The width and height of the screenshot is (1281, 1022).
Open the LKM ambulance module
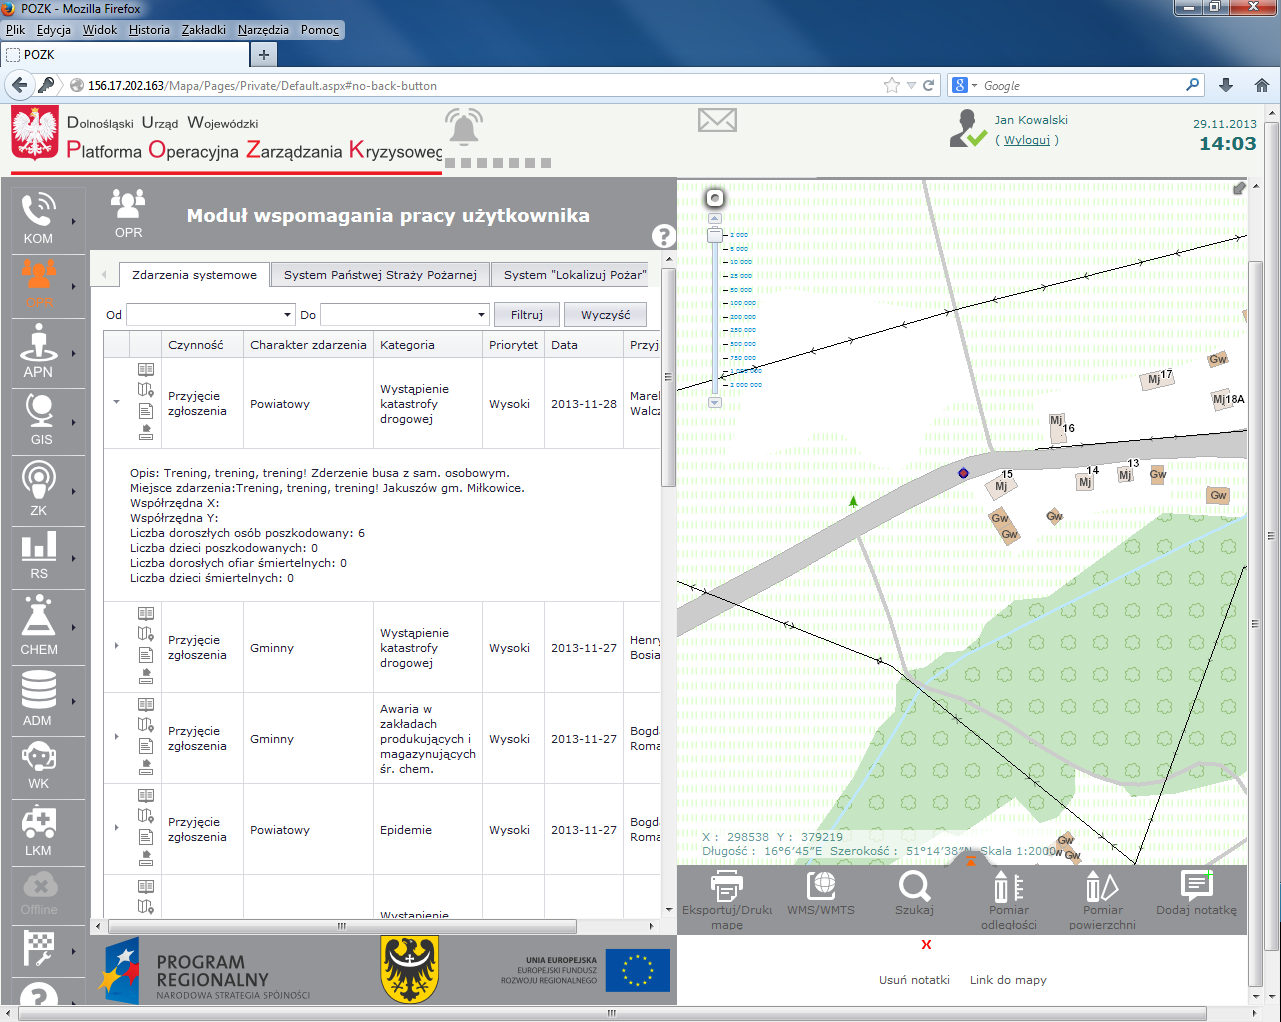pos(38,831)
